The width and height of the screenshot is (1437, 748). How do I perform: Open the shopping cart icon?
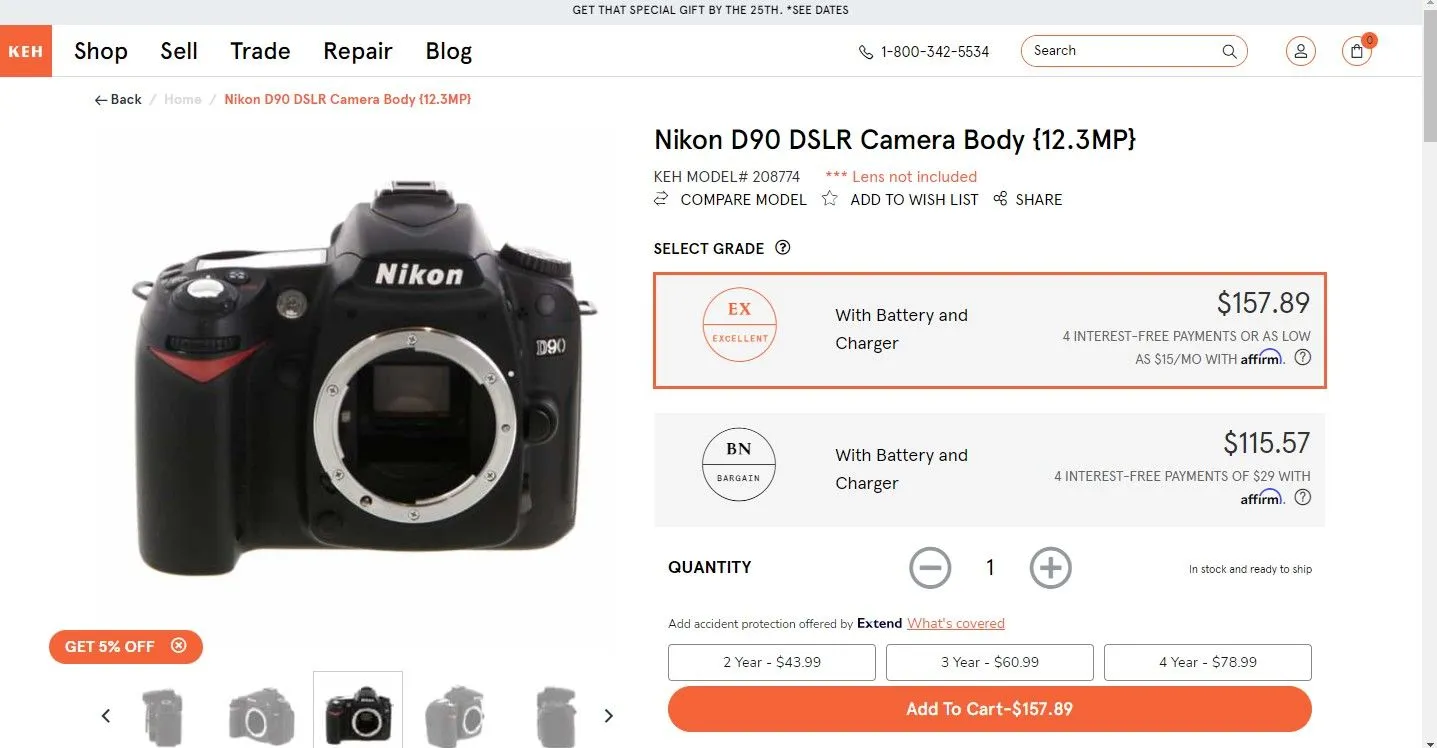pyautogui.click(x=1356, y=51)
